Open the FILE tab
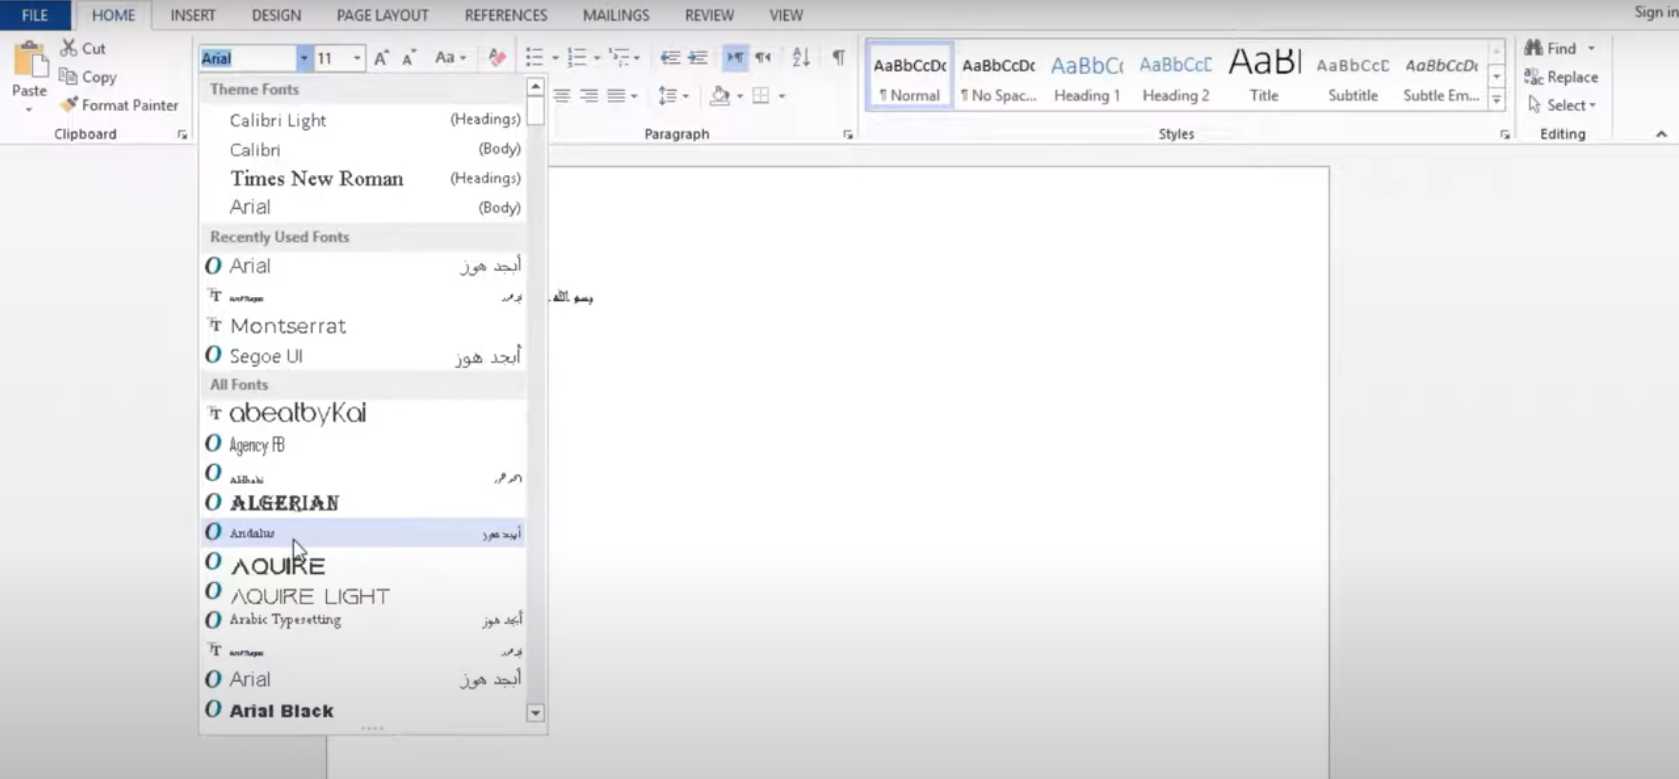 pos(35,15)
